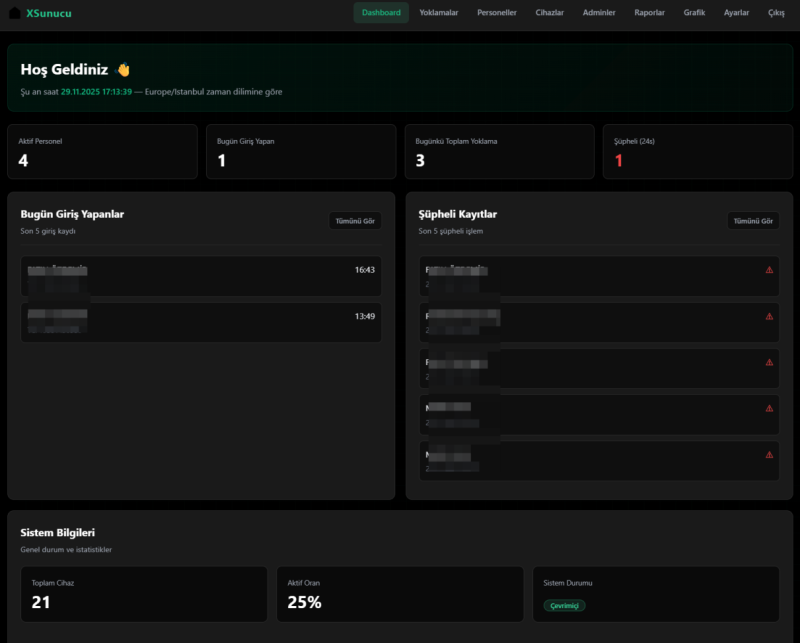Click warning icon on third suspicious record
This screenshot has width=800, height=643.
click(x=769, y=362)
